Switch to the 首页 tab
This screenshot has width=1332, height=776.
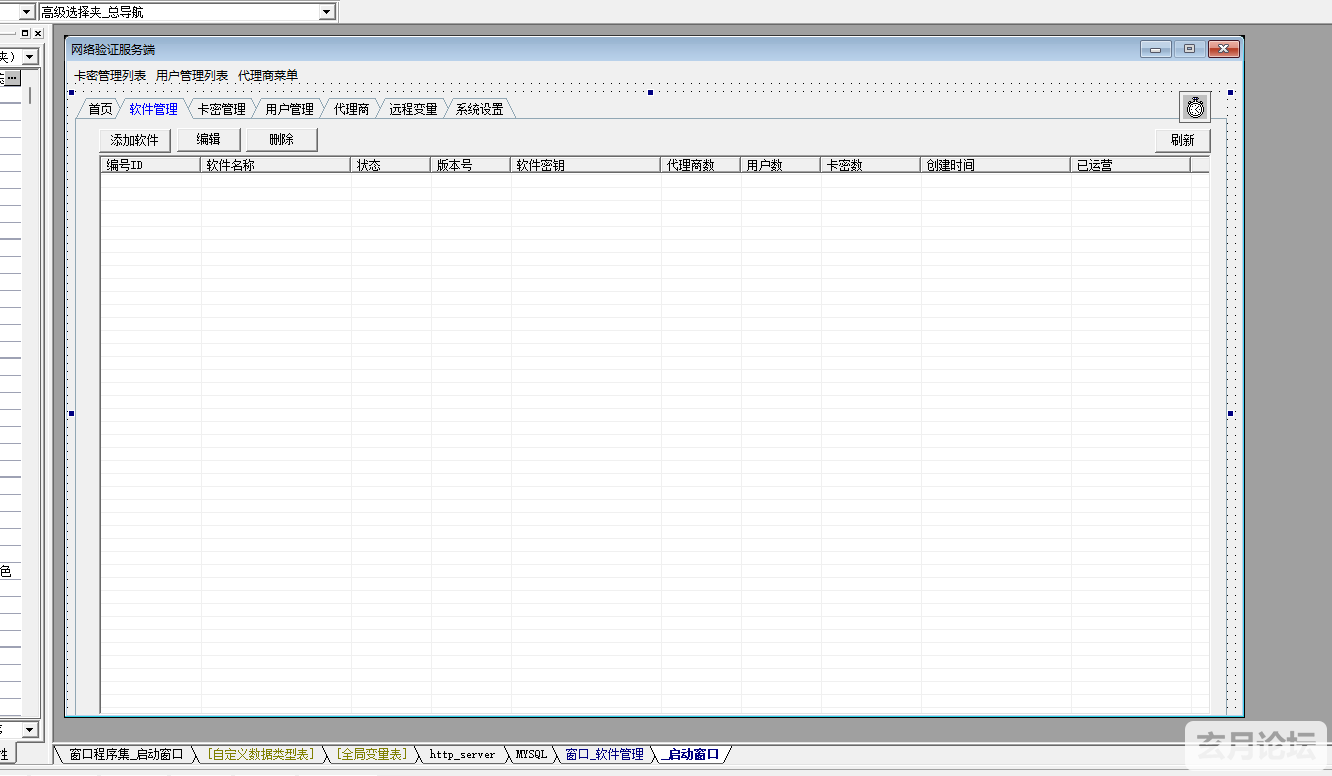click(x=100, y=109)
